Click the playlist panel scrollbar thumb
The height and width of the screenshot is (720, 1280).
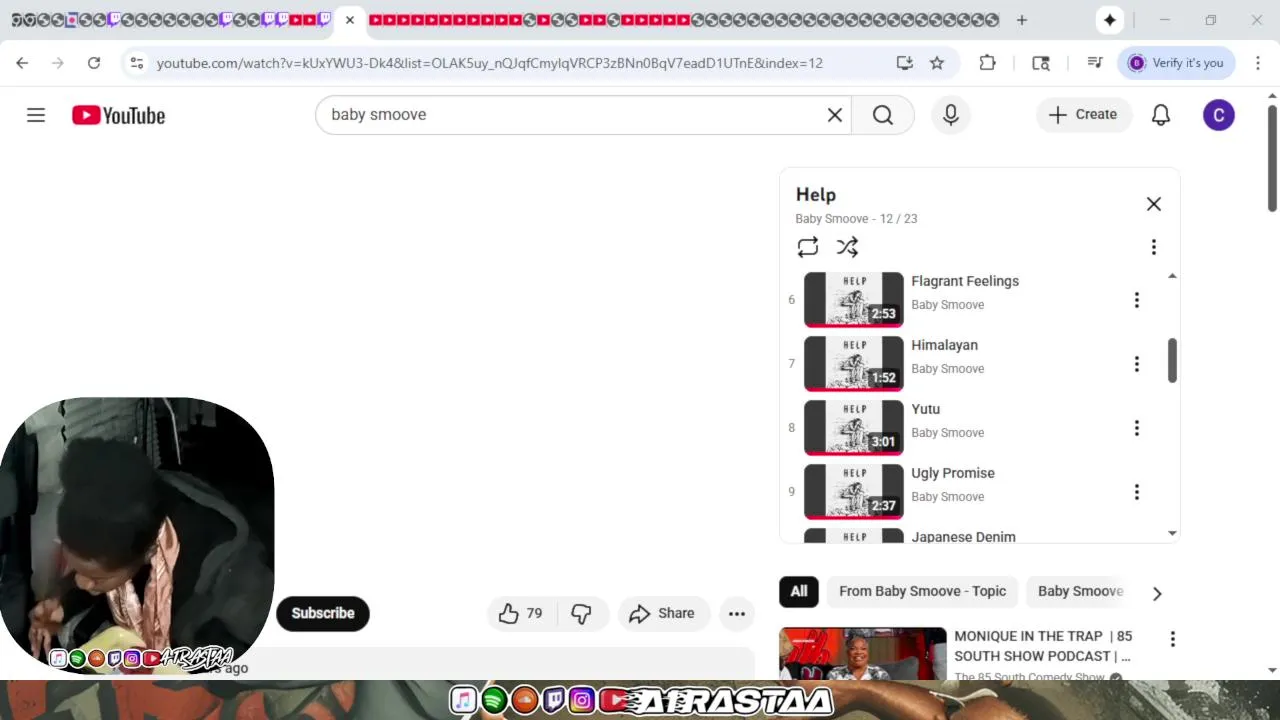pyautogui.click(x=1172, y=360)
